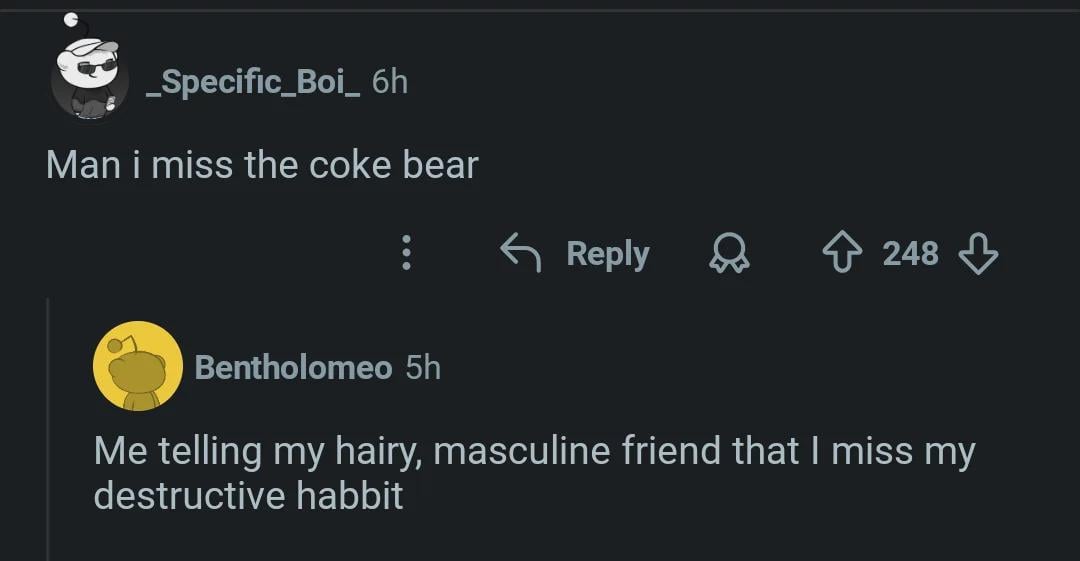
Task: Click the reply arrow icon
Action: click(520, 254)
